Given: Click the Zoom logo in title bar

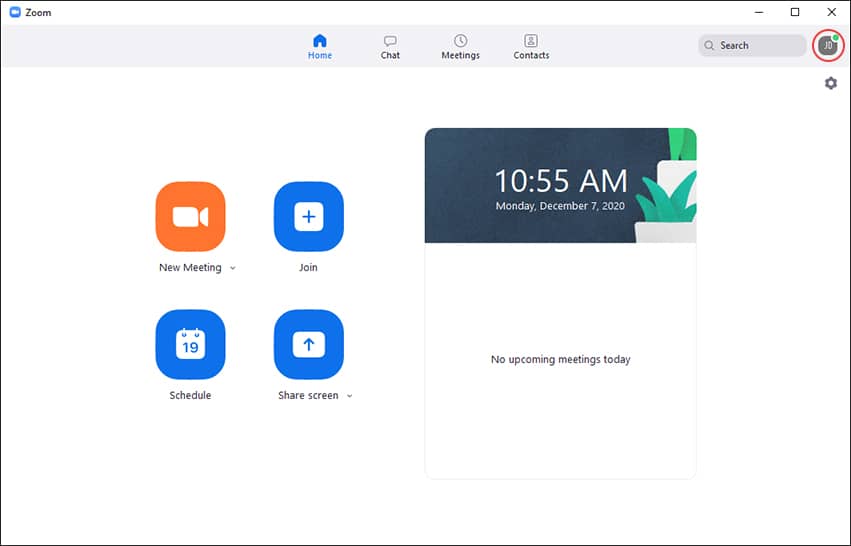Looking at the screenshot, I should click(x=15, y=12).
